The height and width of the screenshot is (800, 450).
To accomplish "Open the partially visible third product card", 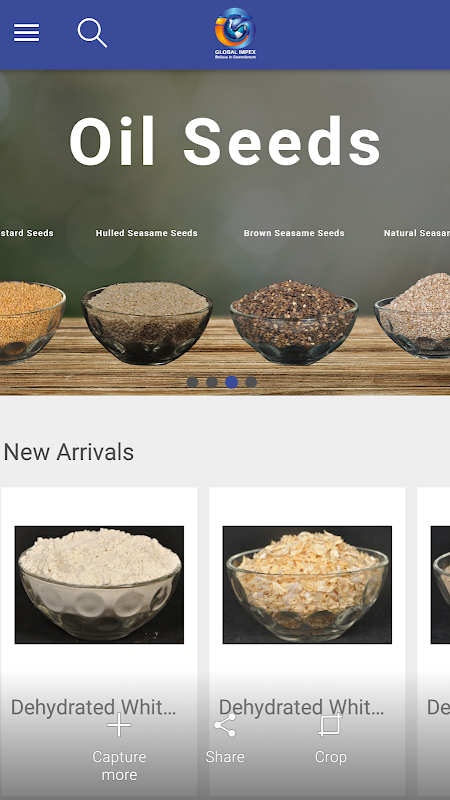I will click(434, 640).
